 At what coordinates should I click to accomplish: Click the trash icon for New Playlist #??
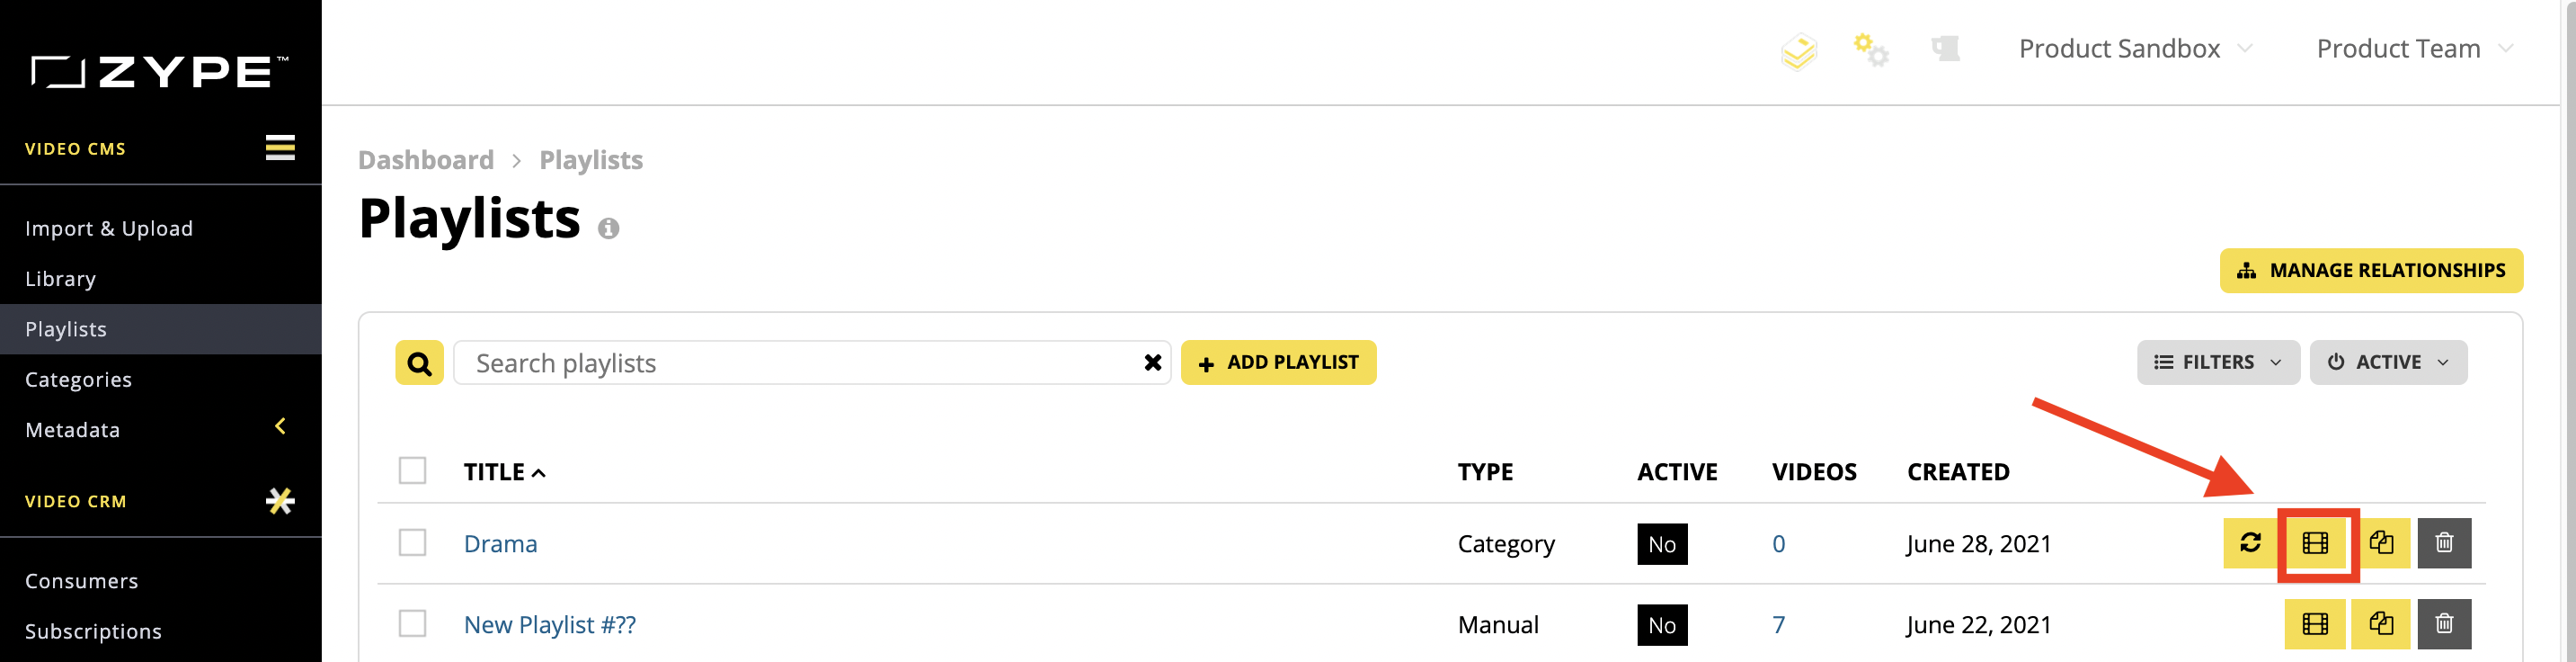click(2444, 624)
